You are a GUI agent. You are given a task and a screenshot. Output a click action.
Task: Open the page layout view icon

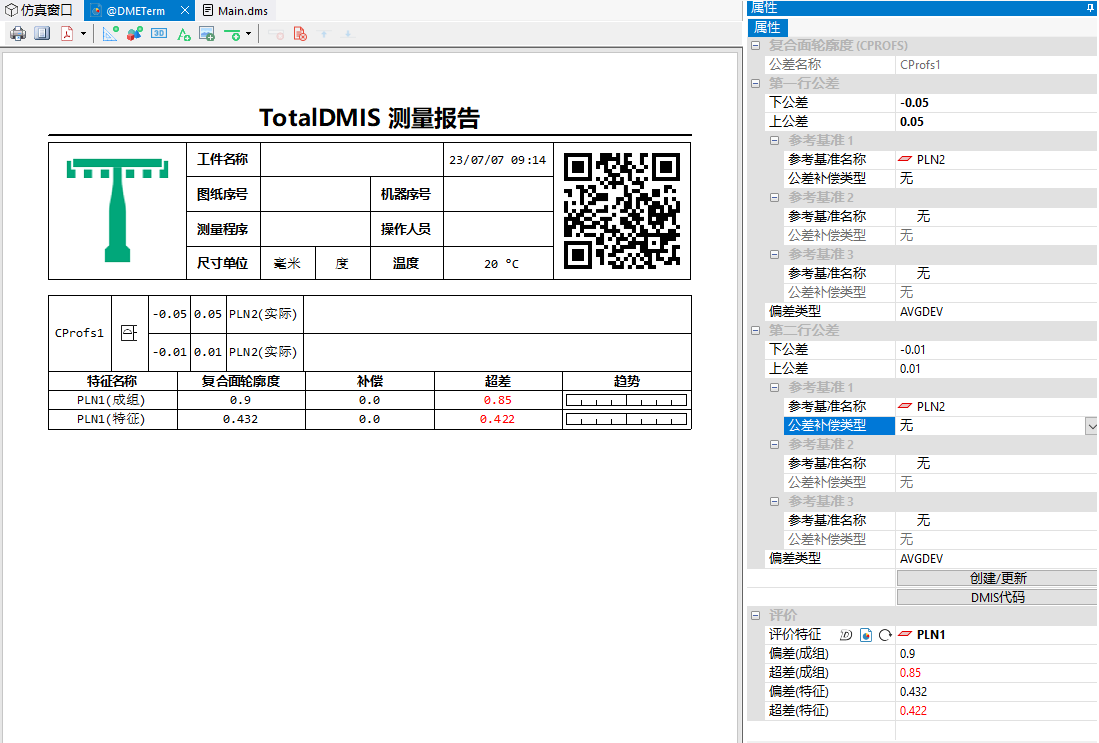(42, 34)
